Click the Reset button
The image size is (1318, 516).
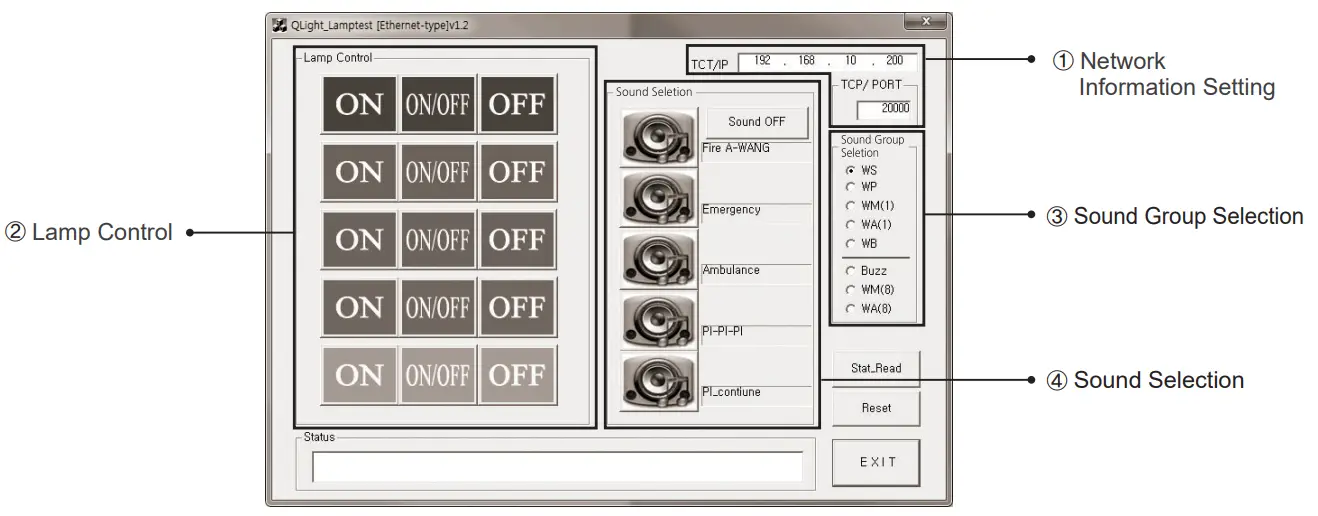876,408
